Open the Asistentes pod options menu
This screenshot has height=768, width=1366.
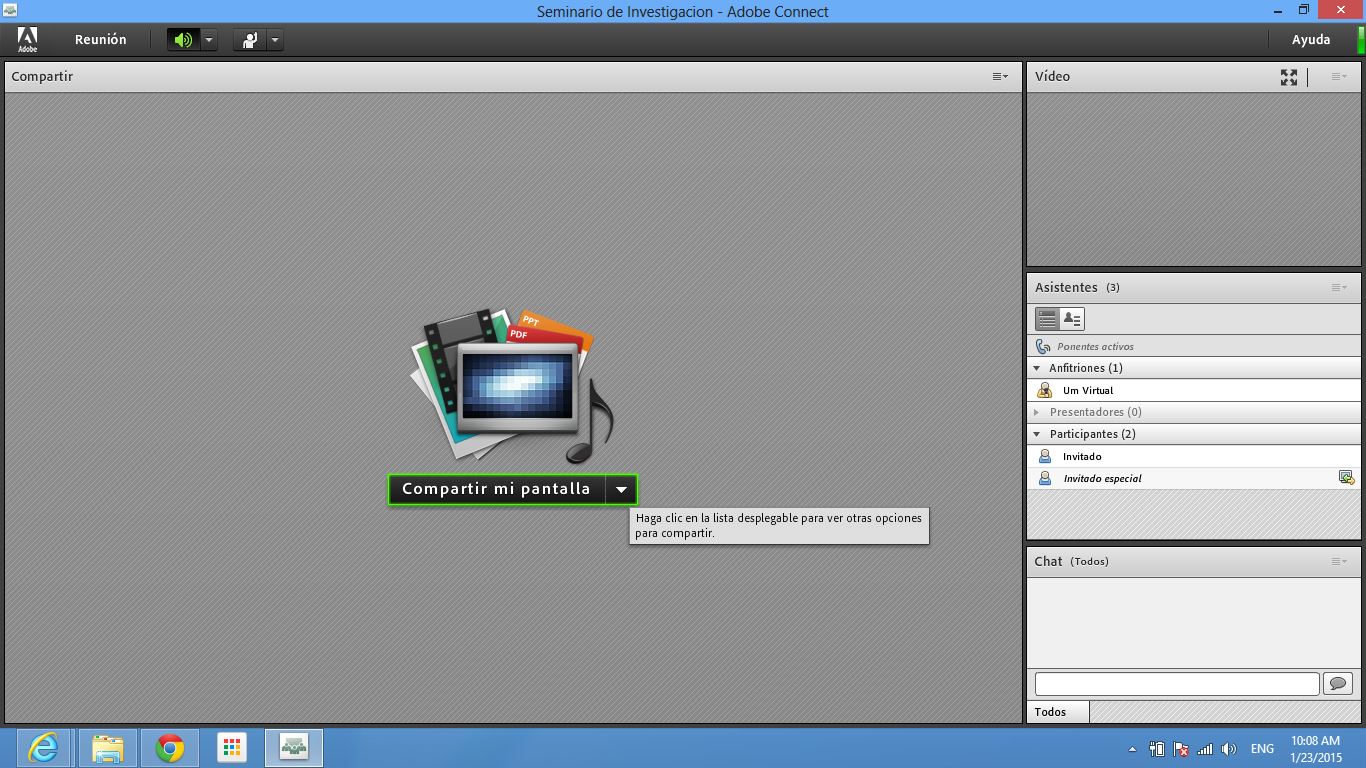(1339, 287)
